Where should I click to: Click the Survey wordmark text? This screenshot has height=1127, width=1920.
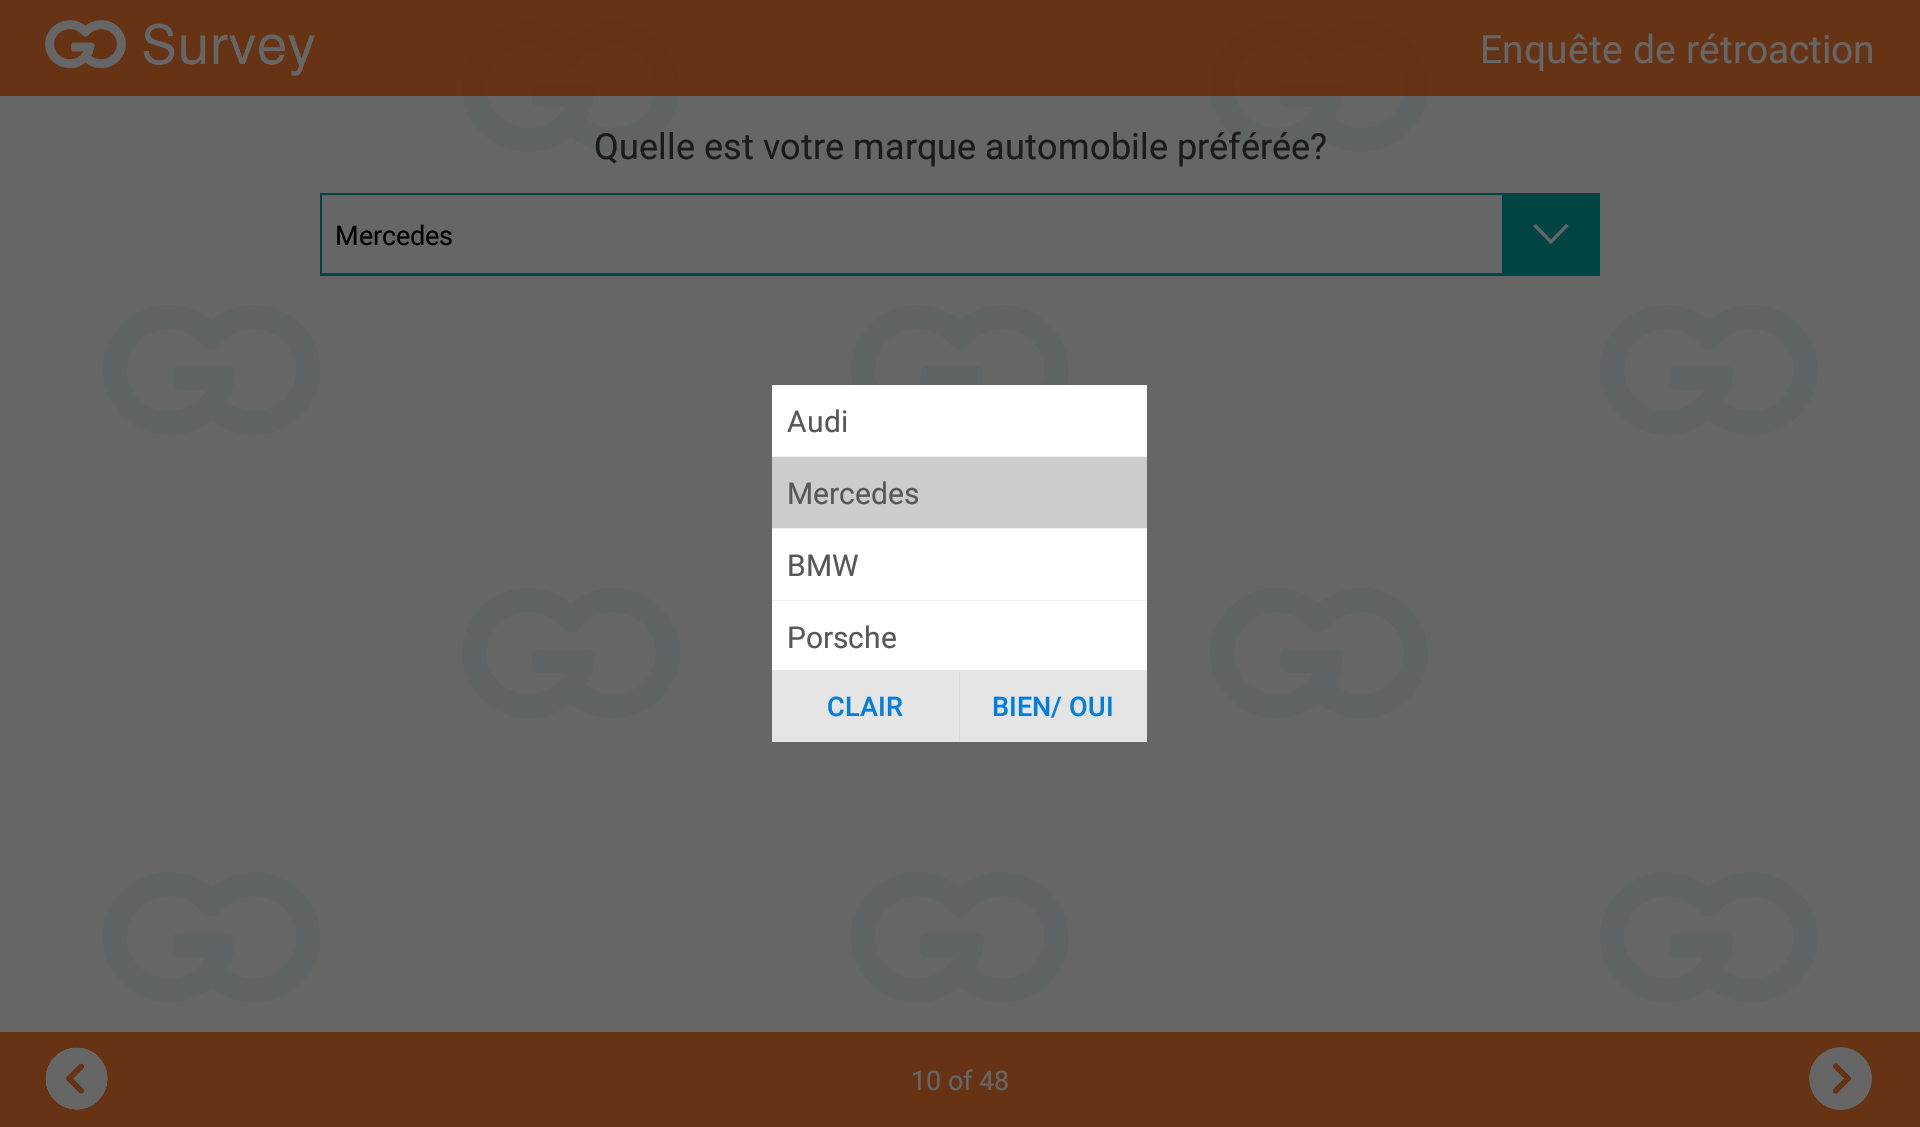pyautogui.click(x=228, y=46)
